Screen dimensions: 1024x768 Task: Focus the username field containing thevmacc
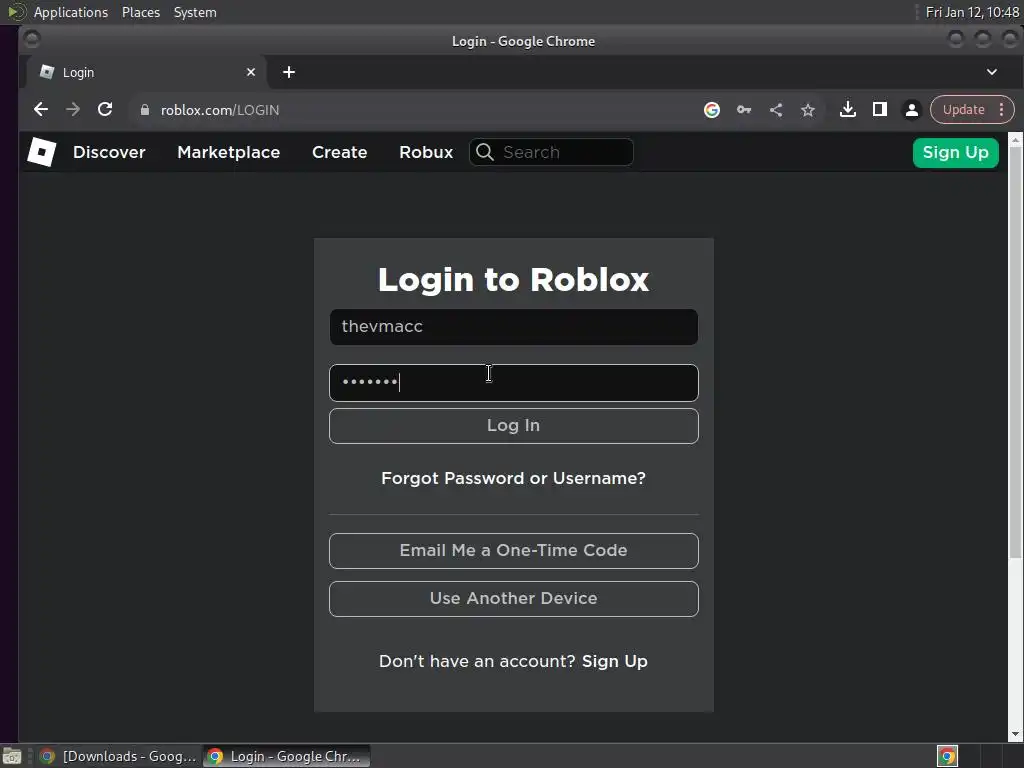coord(513,327)
